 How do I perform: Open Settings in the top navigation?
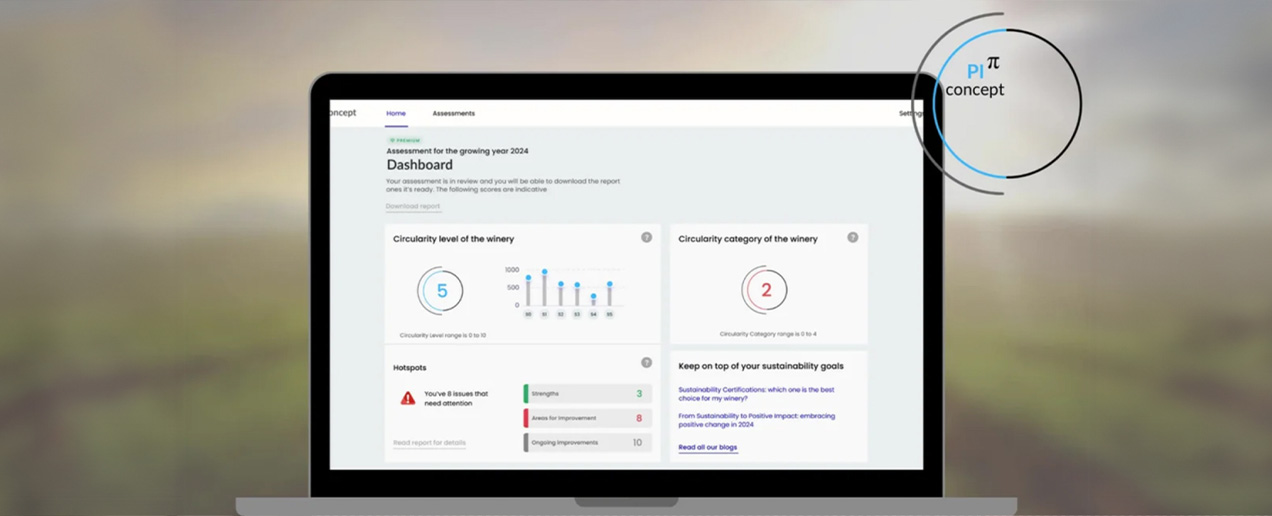(911, 114)
